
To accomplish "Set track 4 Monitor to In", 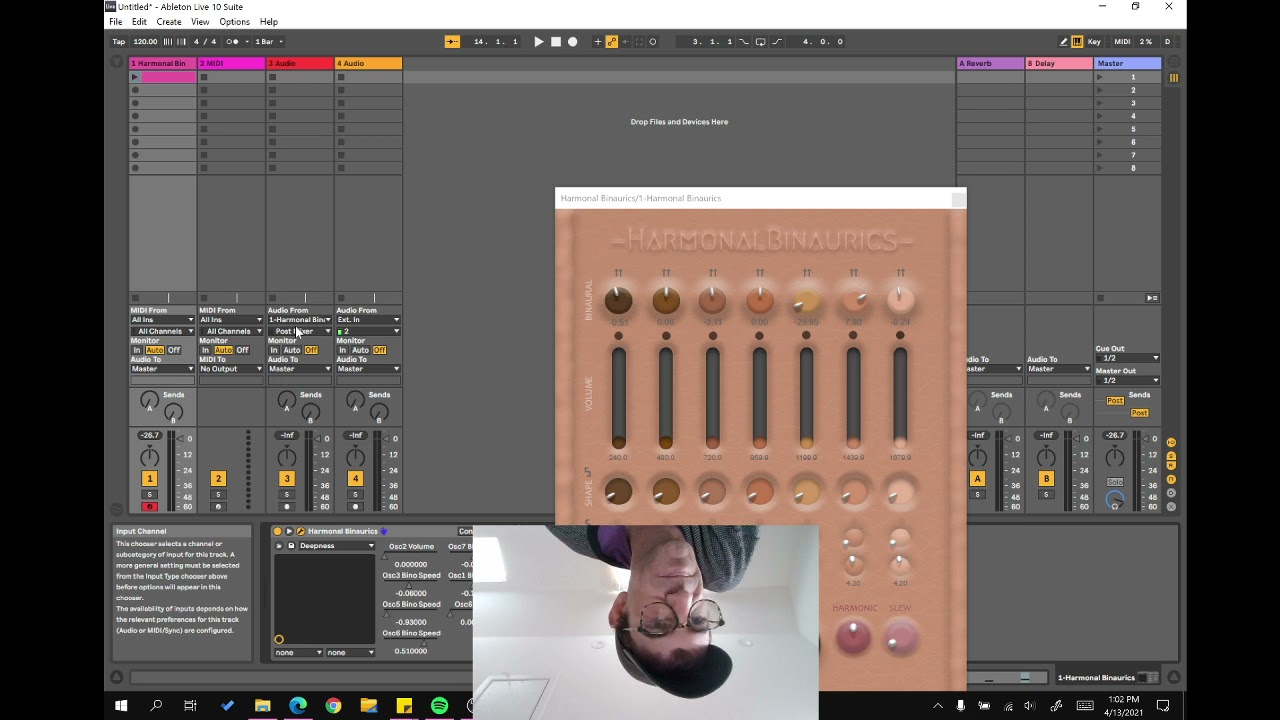I will pos(342,350).
